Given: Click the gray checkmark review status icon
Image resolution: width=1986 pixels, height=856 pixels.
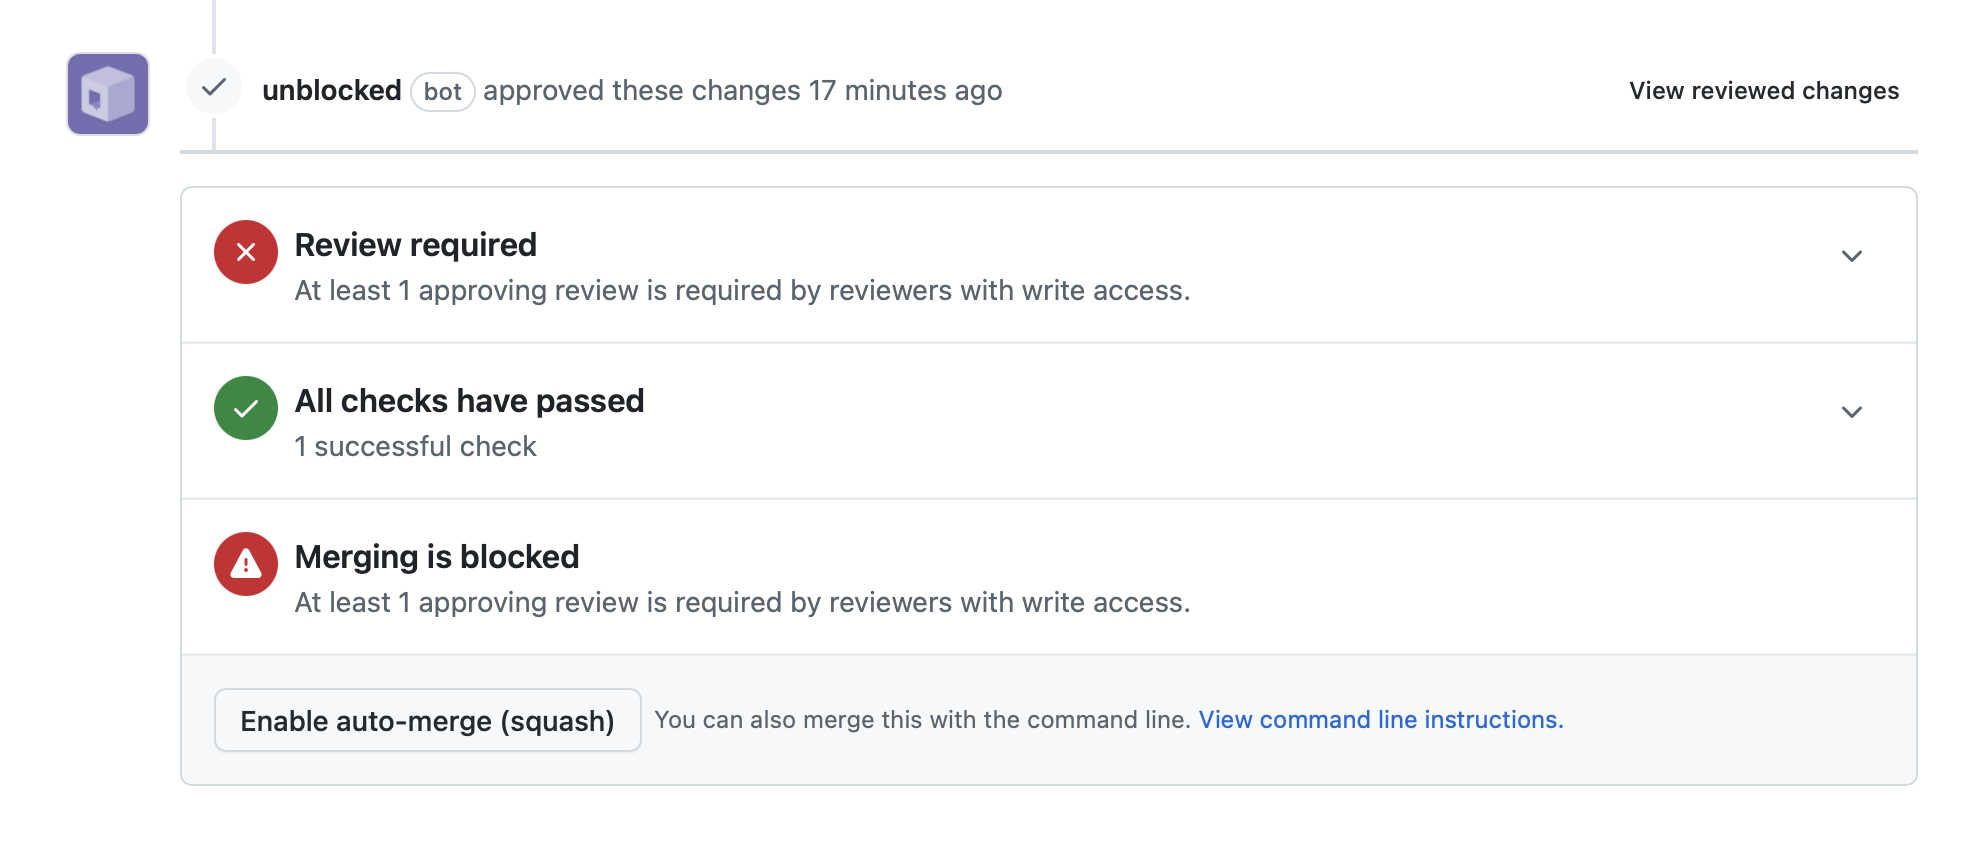Looking at the screenshot, I should [213, 89].
